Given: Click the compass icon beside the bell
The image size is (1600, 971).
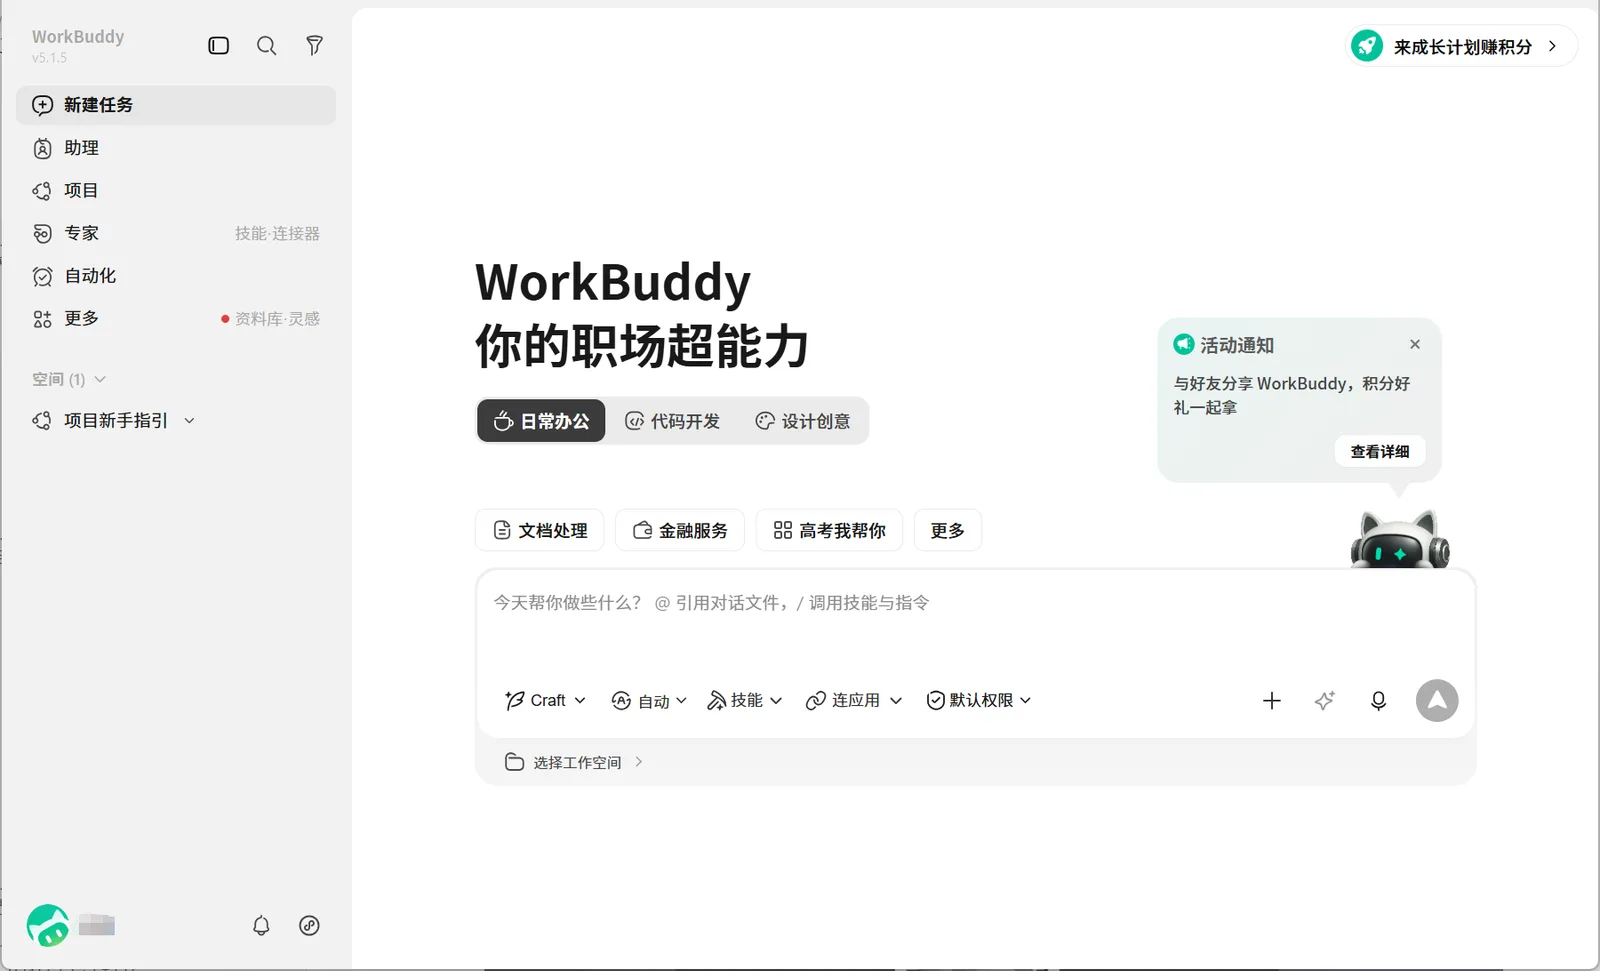Looking at the screenshot, I should (309, 925).
